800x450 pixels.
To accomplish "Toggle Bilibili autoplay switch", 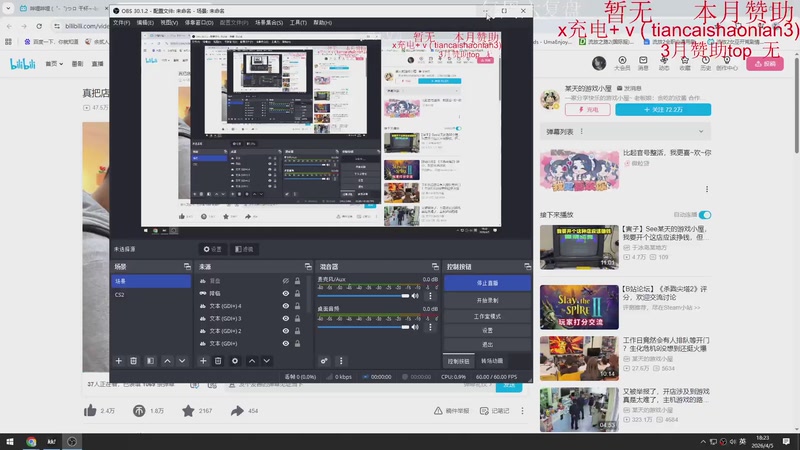I will click(705, 215).
